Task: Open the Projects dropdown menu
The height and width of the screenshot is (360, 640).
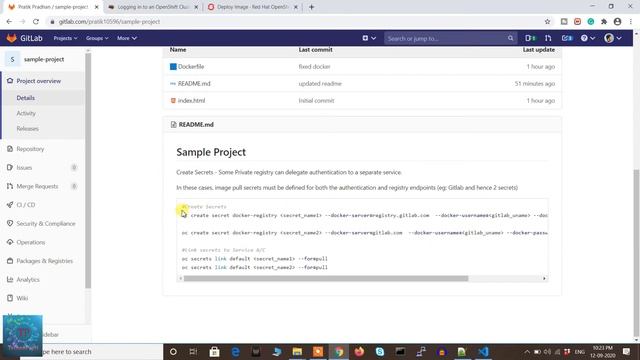Action: (x=65, y=38)
